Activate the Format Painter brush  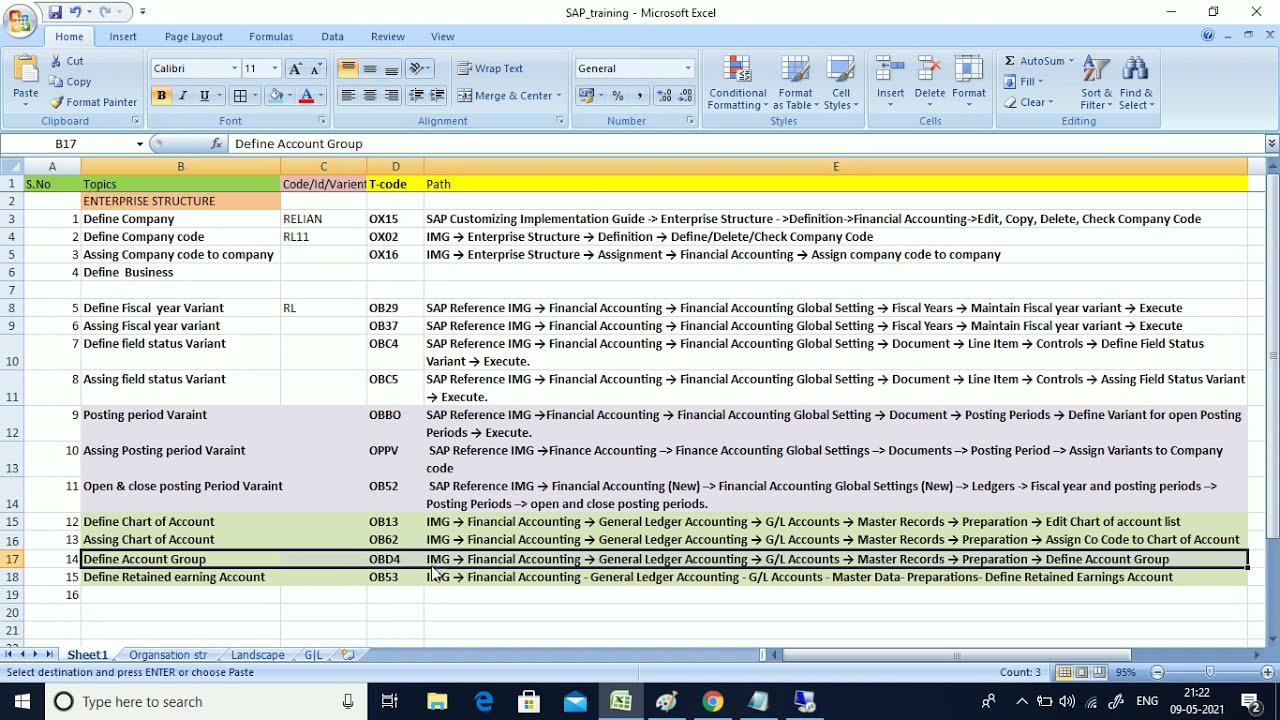(57, 102)
